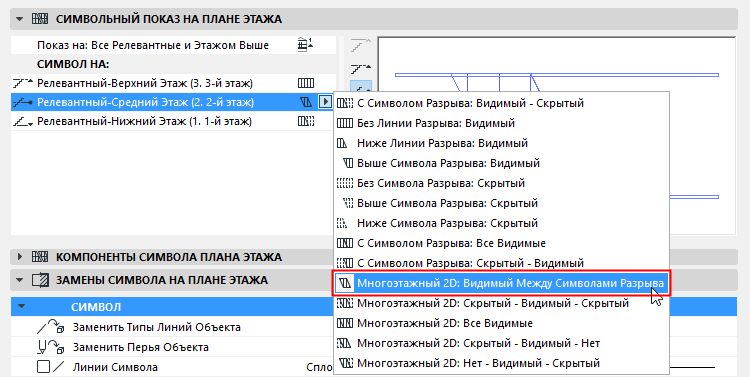
Task: Choose Без Символа Разрыва: Скрытый
Action: coord(501,183)
